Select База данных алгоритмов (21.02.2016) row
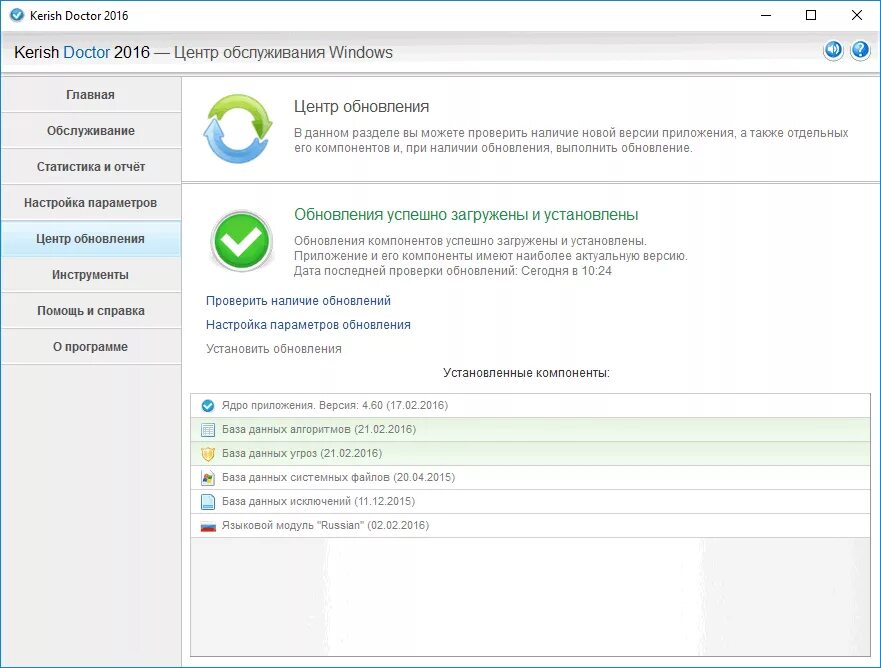This screenshot has height=668, width=881. (530, 430)
